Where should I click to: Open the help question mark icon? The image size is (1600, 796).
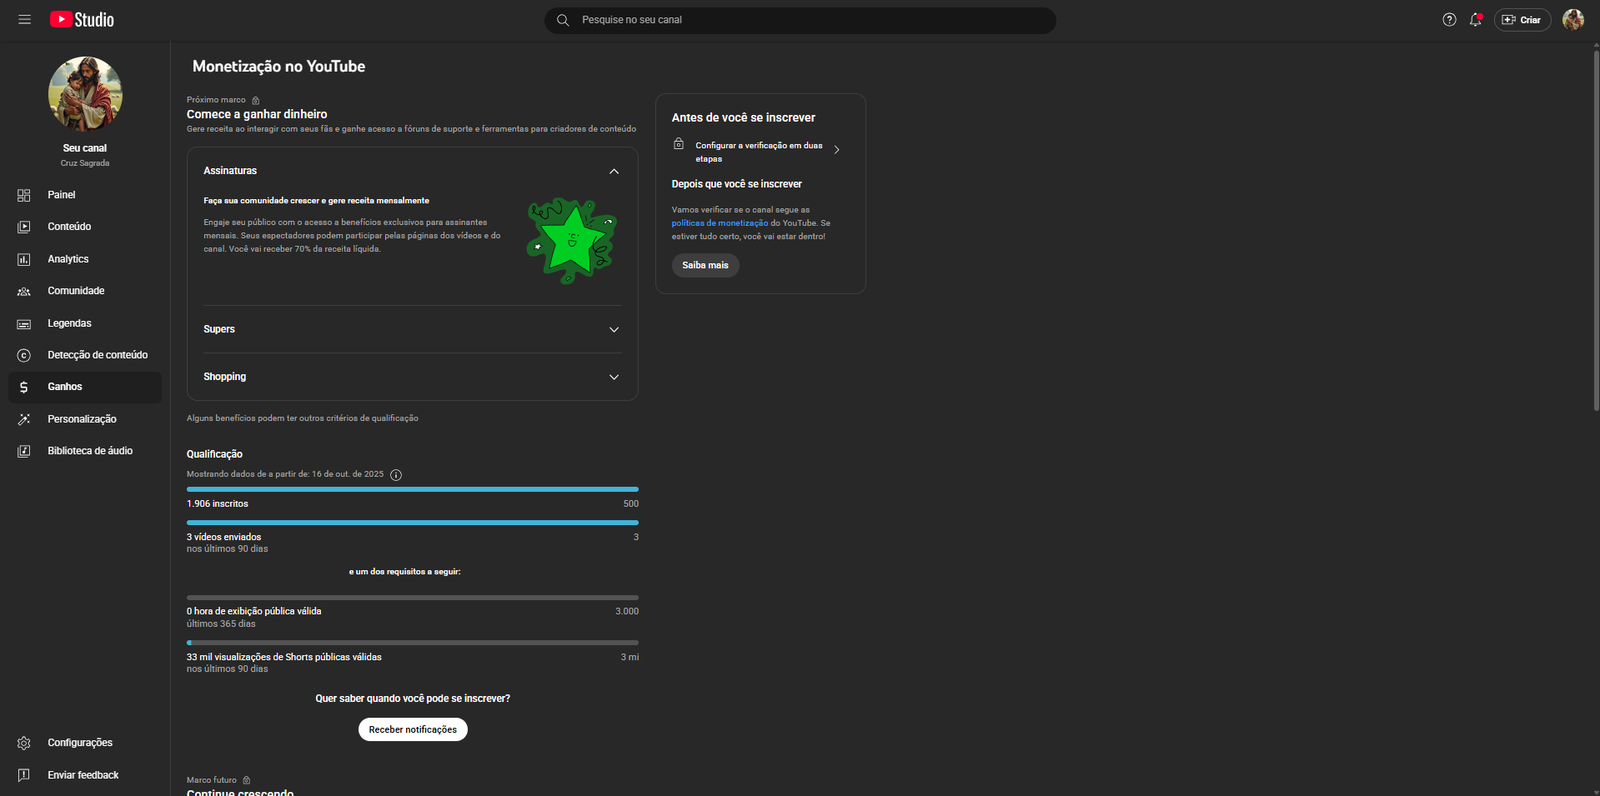(x=1449, y=20)
